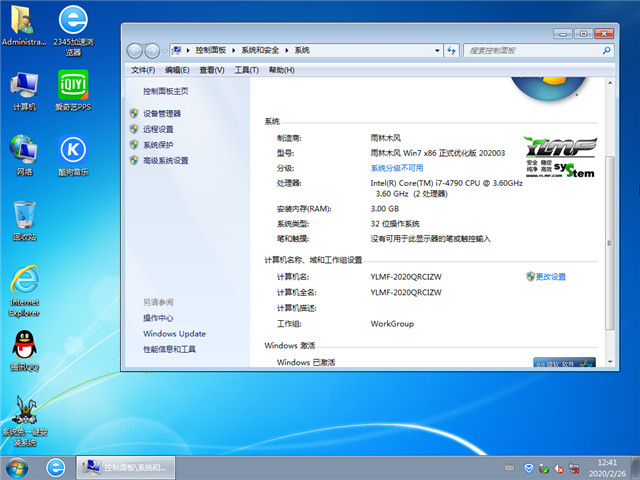Click the refresh button beside the address bar
Viewport: 640px width, 480px height.
452,49
